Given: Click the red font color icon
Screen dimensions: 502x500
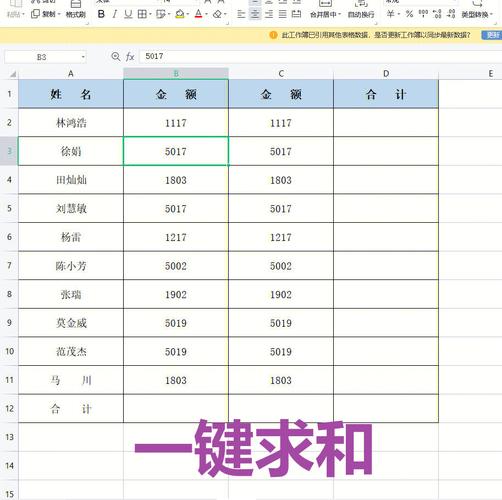Looking at the screenshot, I should [x=198, y=14].
